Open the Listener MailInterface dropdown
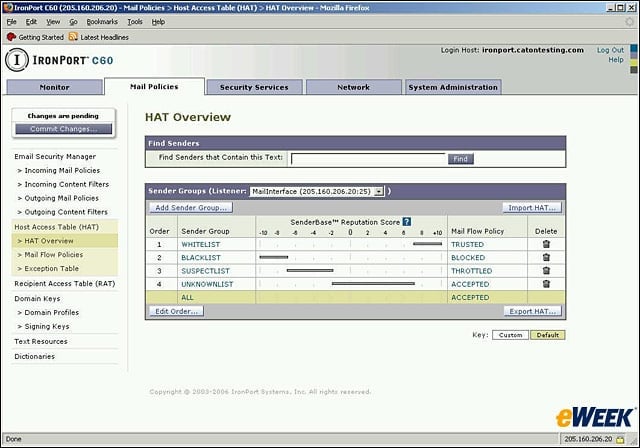640x448 pixels. (317, 191)
